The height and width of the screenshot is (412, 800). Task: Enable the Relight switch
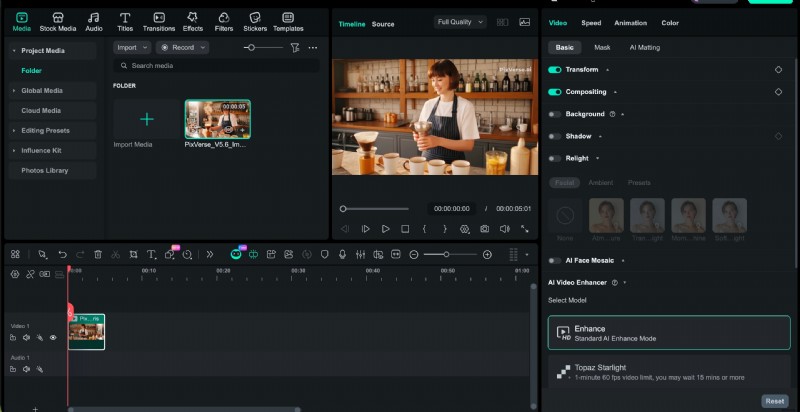555,159
